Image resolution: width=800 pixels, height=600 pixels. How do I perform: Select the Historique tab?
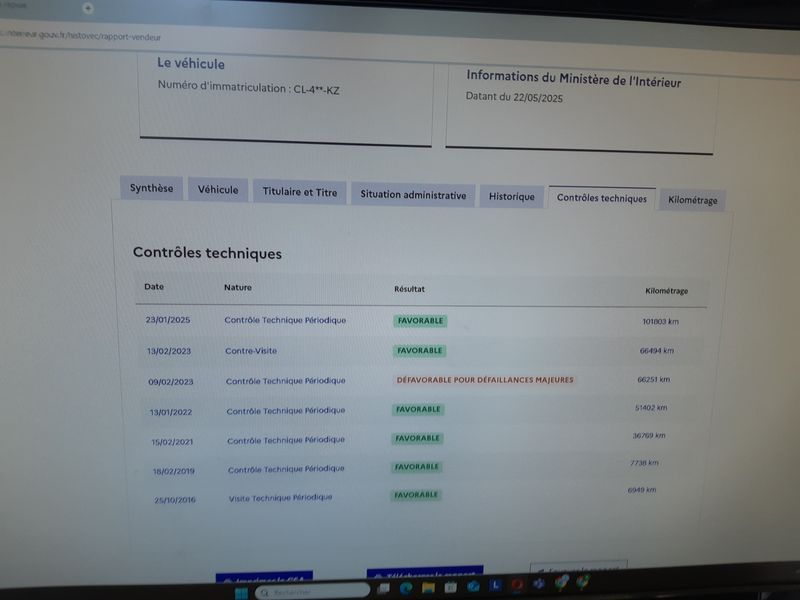point(512,196)
